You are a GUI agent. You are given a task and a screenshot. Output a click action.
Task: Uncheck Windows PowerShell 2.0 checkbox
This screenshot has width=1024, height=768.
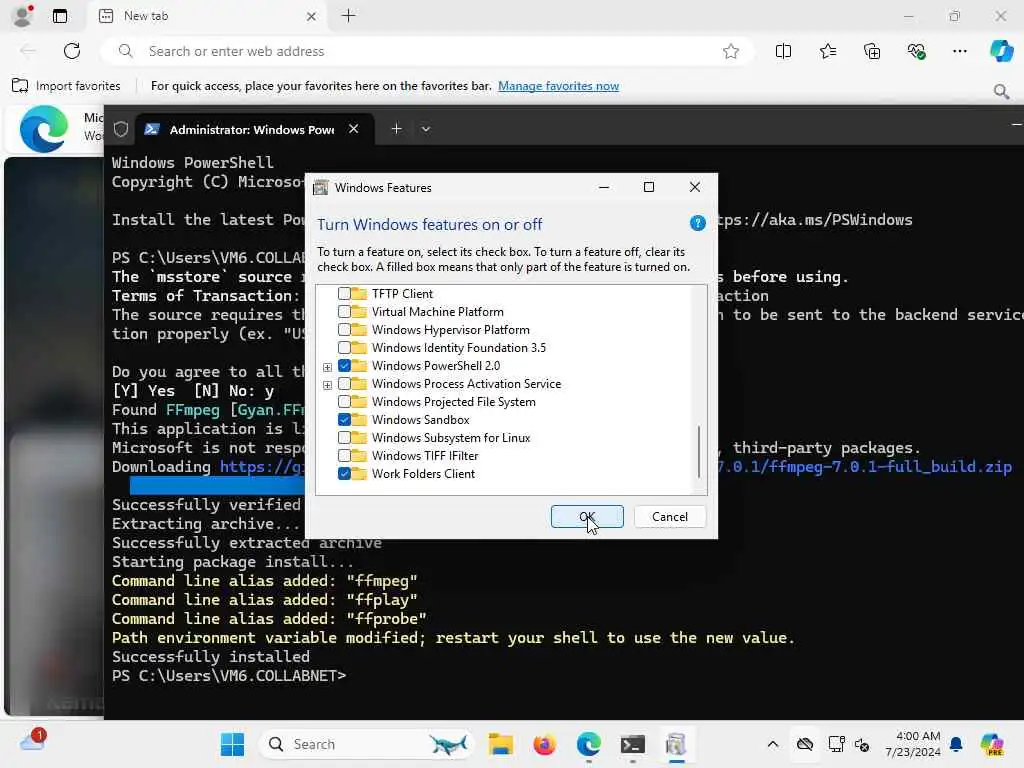click(x=344, y=366)
